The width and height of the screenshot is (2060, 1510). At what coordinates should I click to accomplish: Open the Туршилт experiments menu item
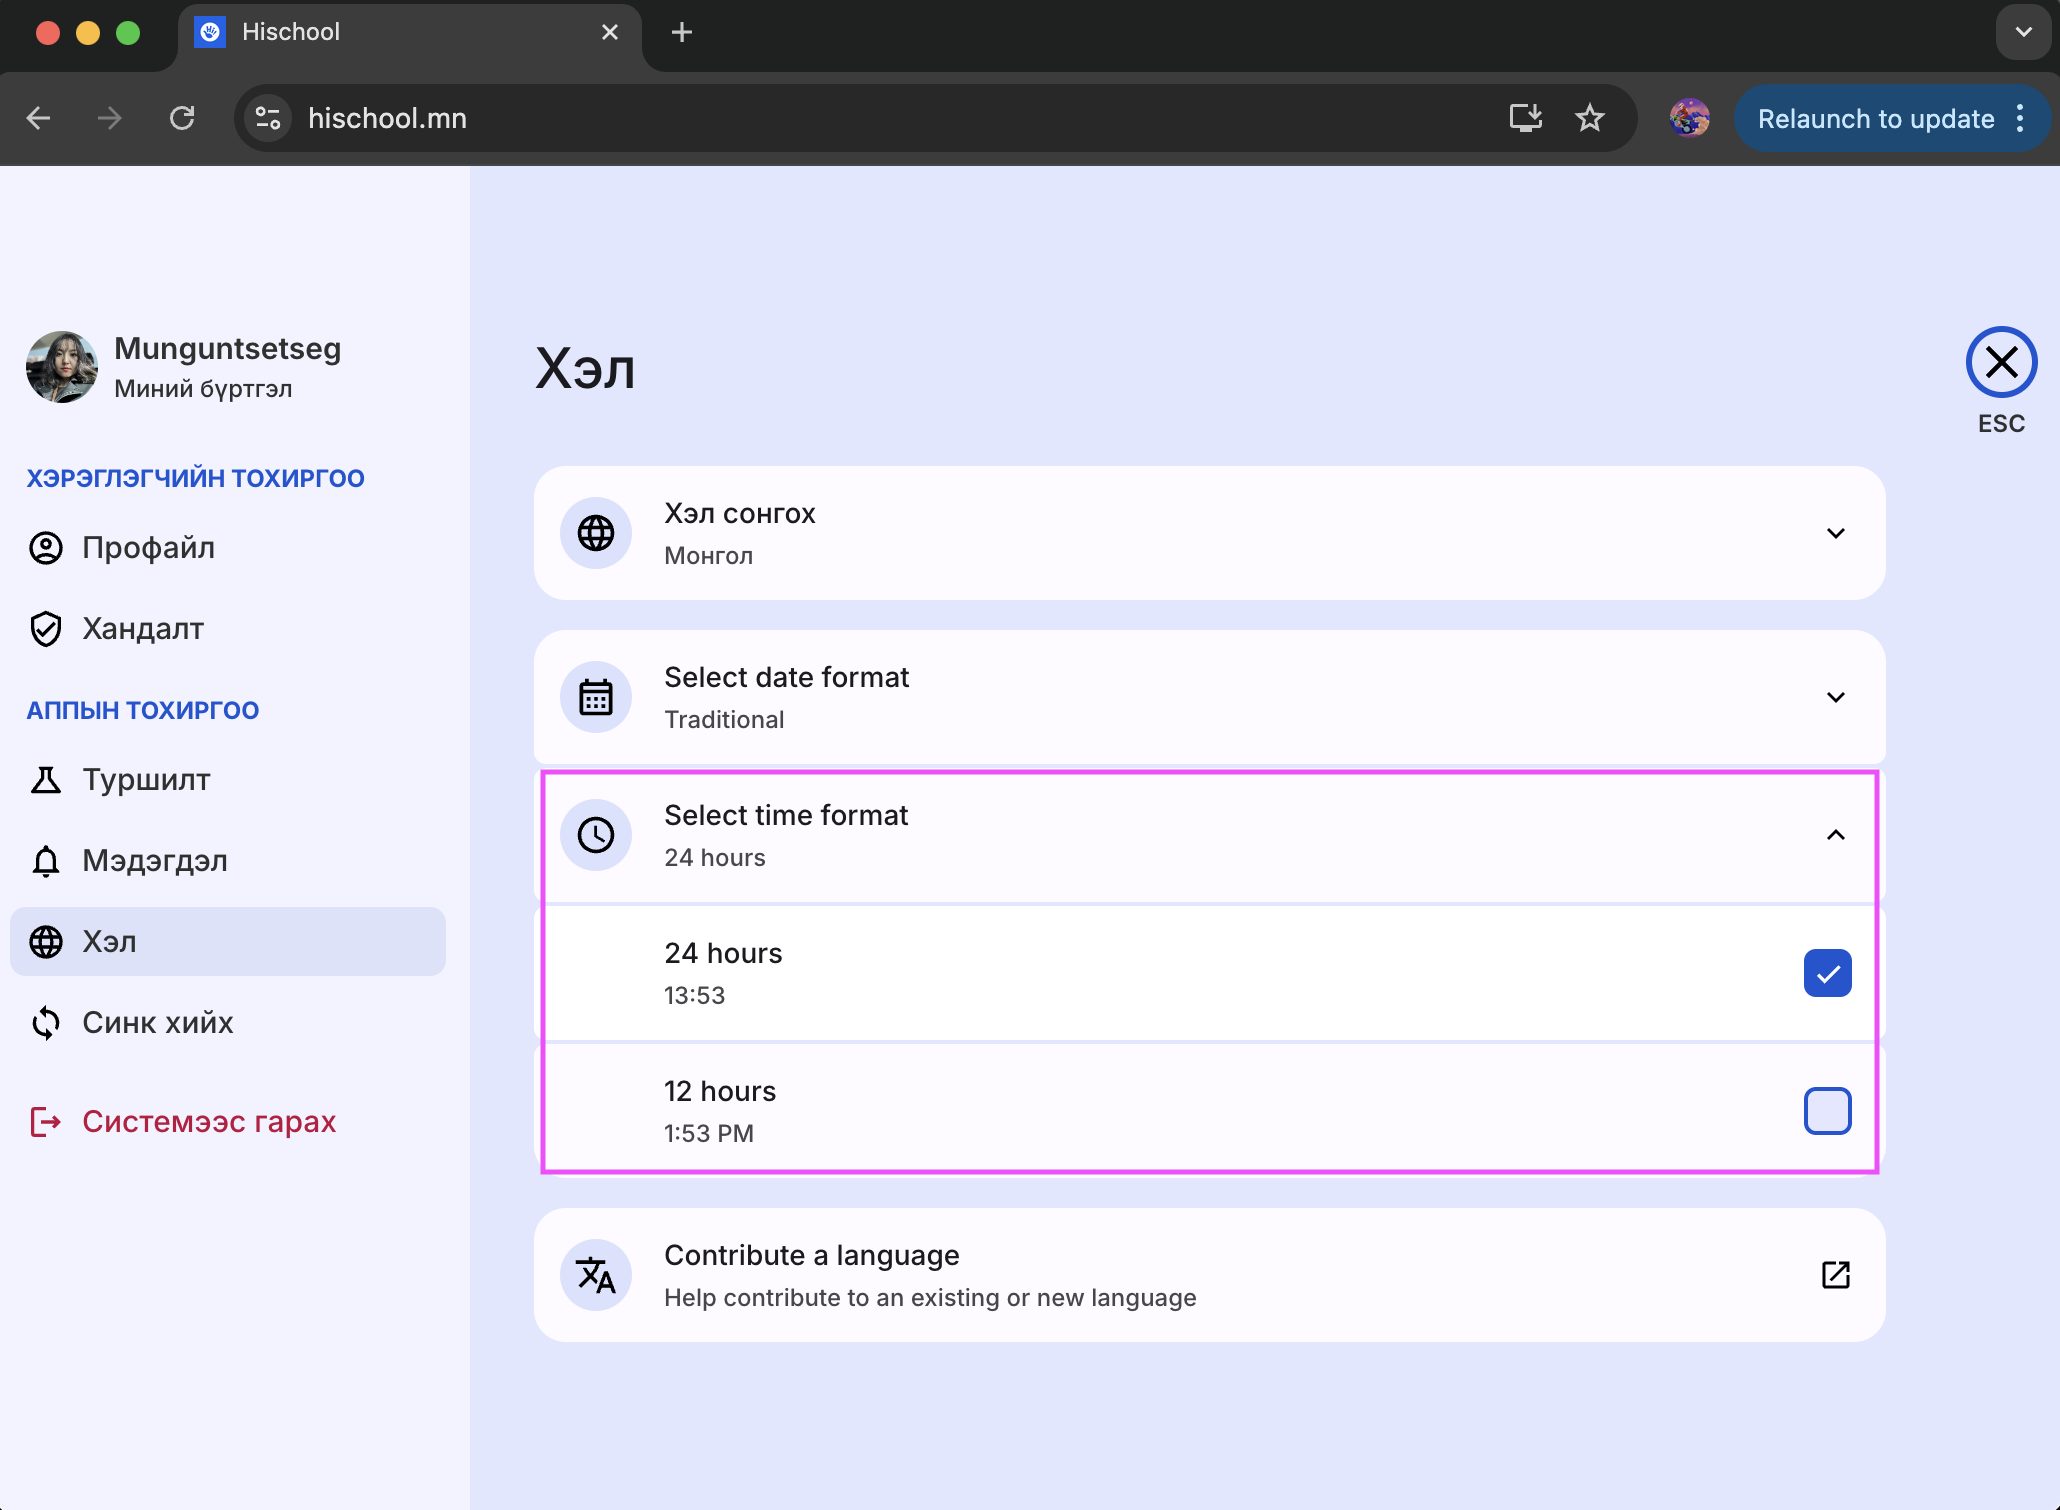(146, 780)
